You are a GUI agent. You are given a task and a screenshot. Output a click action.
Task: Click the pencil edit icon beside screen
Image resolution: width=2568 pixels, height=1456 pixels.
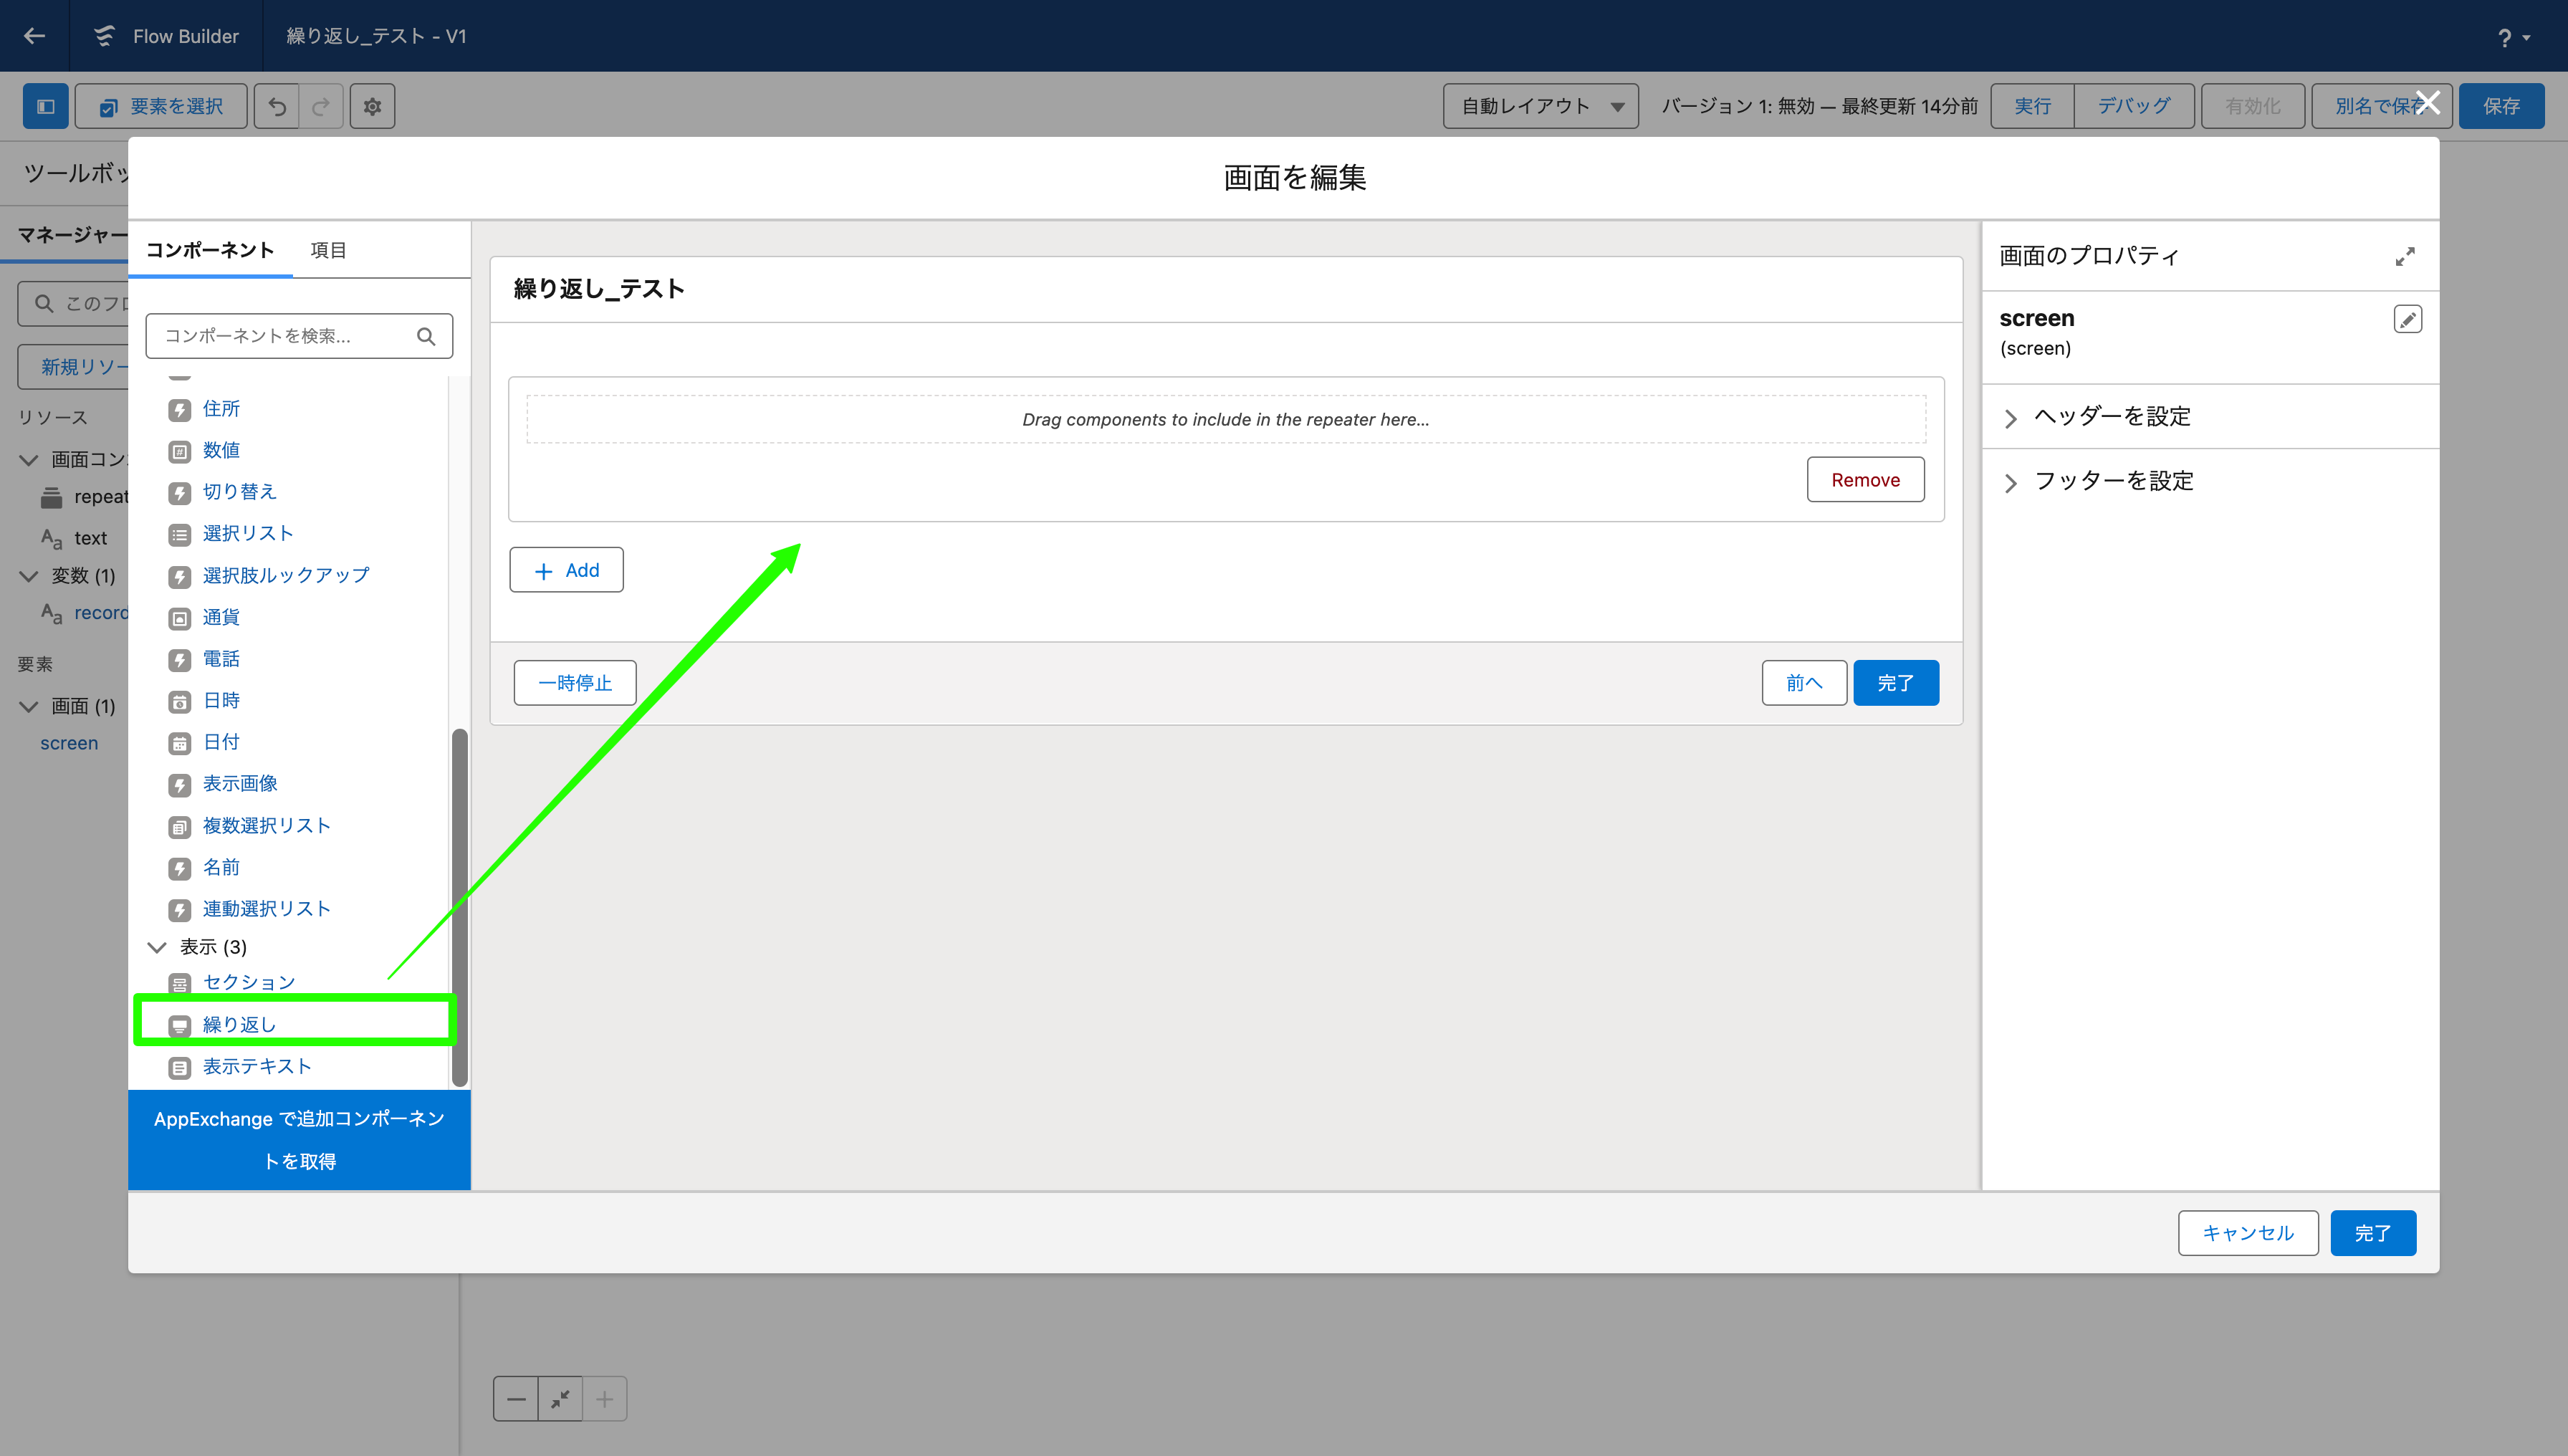pos(2407,319)
